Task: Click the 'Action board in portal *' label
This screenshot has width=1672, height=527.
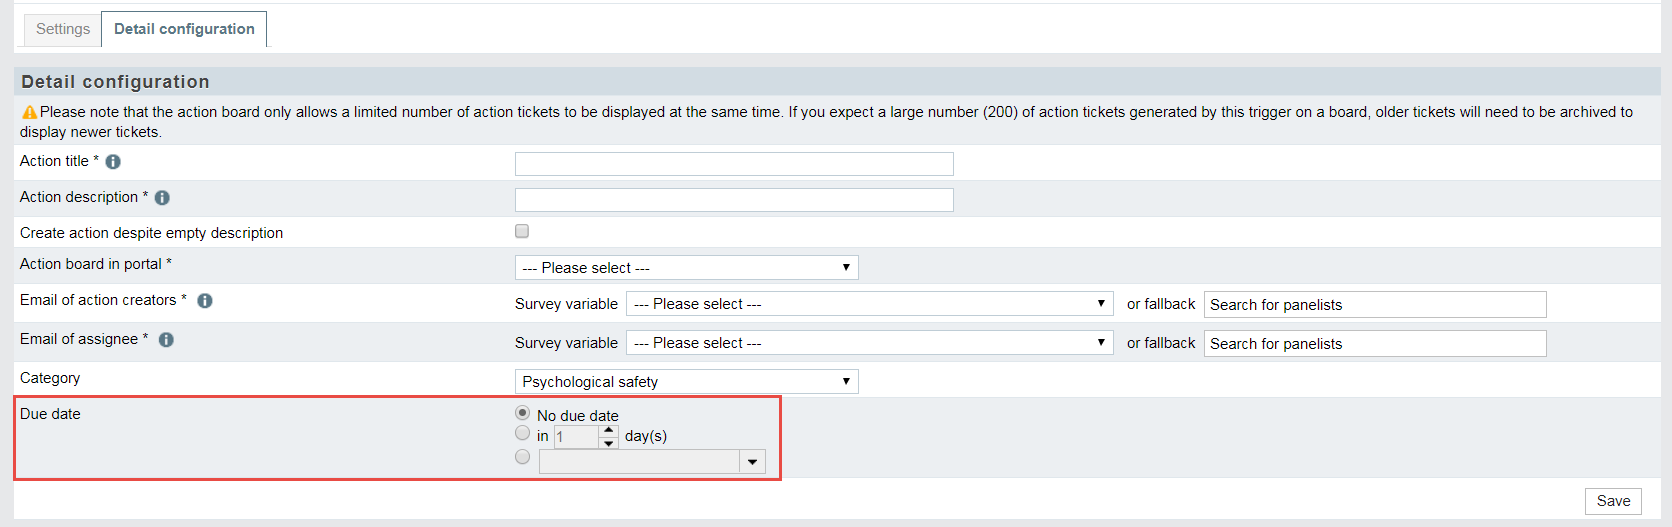Action: pos(96,264)
